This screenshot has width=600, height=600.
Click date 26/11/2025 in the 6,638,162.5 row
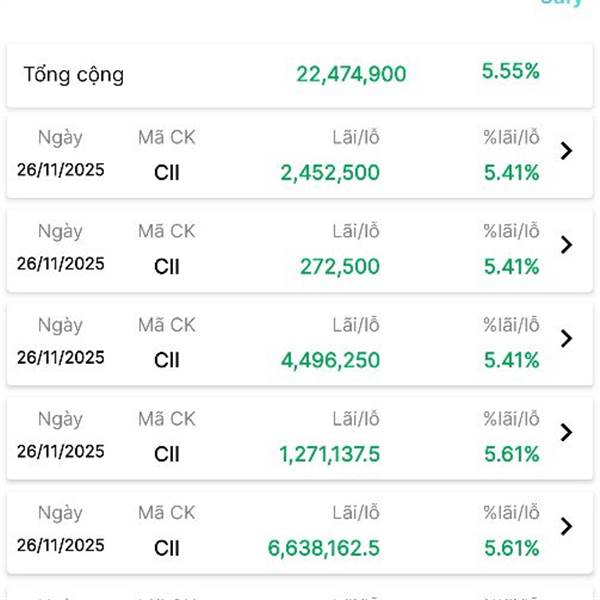click(60, 545)
